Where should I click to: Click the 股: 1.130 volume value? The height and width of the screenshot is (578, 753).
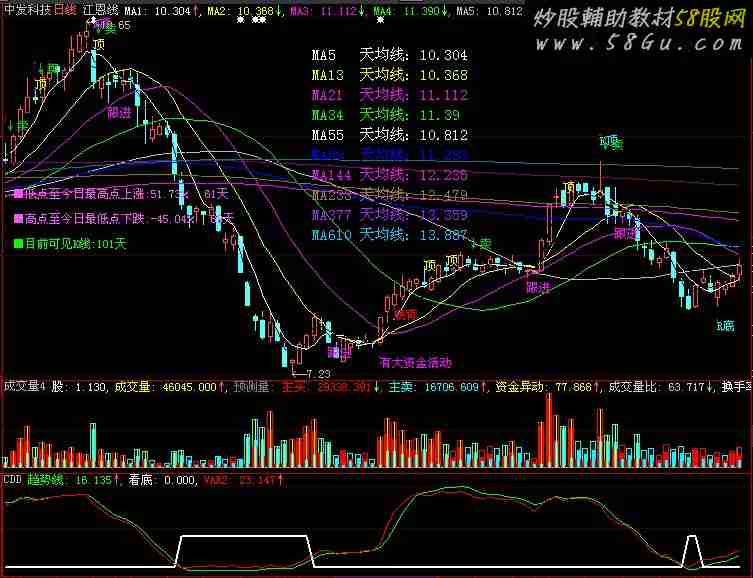click(77, 386)
